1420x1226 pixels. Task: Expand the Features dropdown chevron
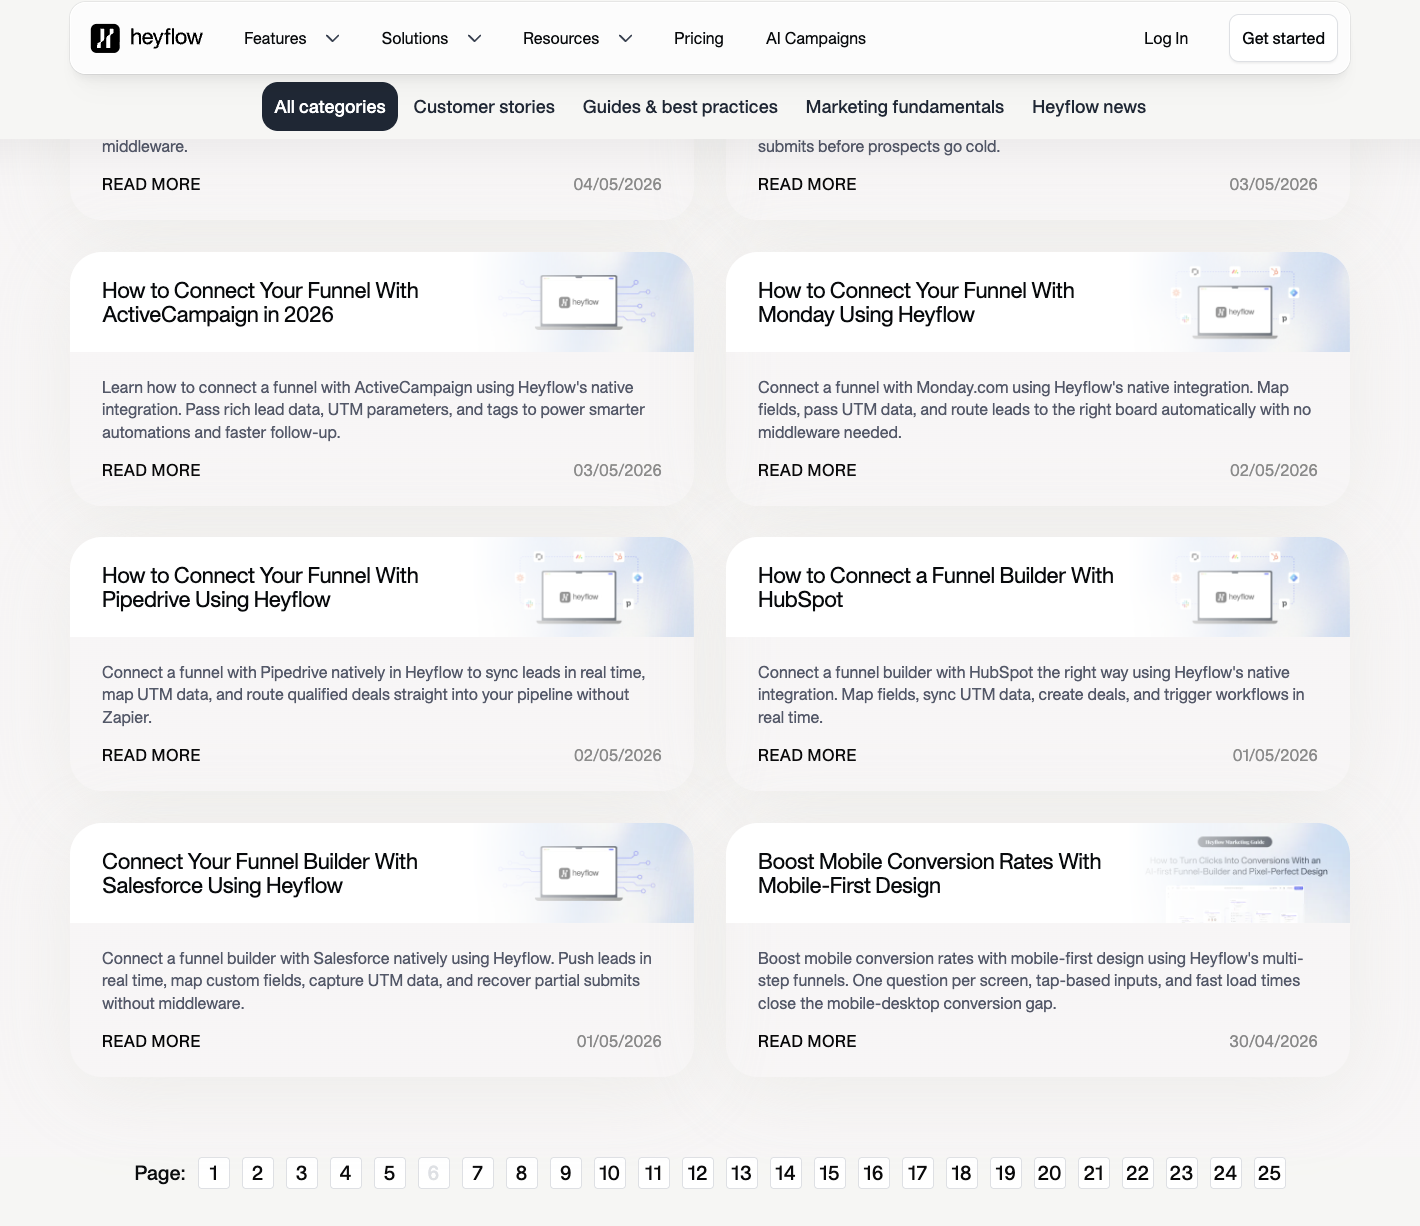coord(333,38)
